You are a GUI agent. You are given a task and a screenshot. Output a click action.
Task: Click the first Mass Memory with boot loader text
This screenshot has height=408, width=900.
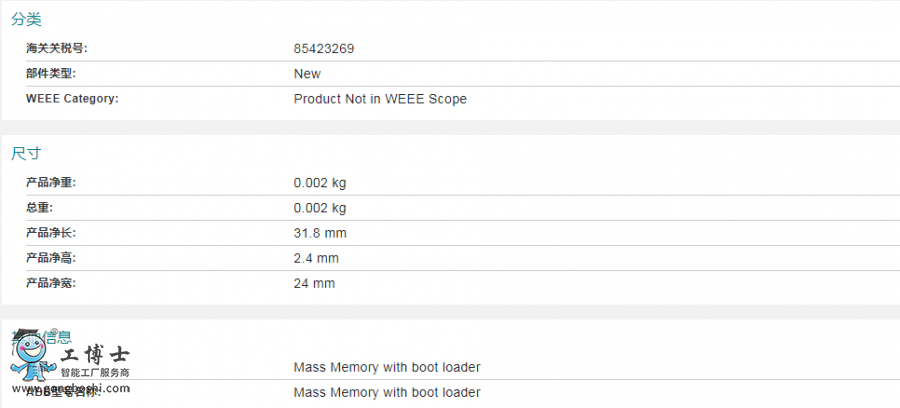click(386, 367)
